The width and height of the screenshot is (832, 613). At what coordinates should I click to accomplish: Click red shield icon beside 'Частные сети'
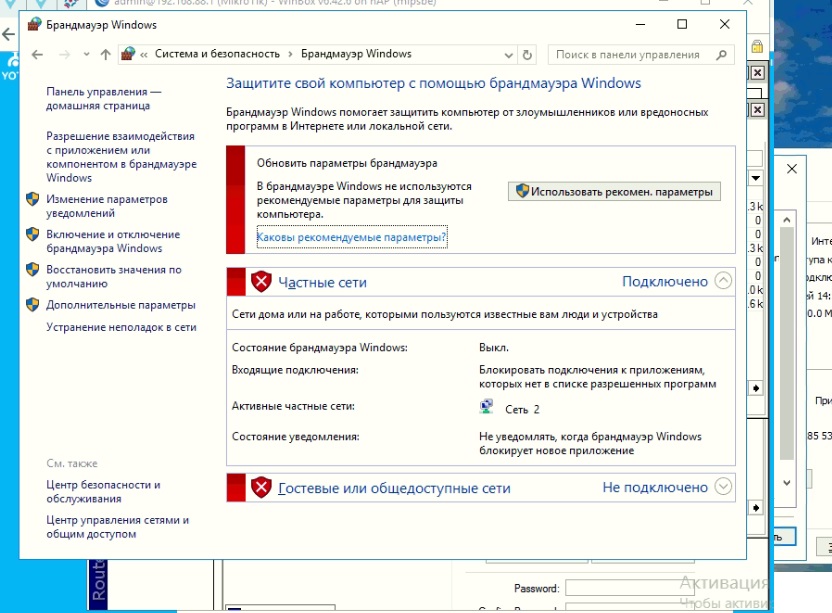pyautogui.click(x=261, y=281)
